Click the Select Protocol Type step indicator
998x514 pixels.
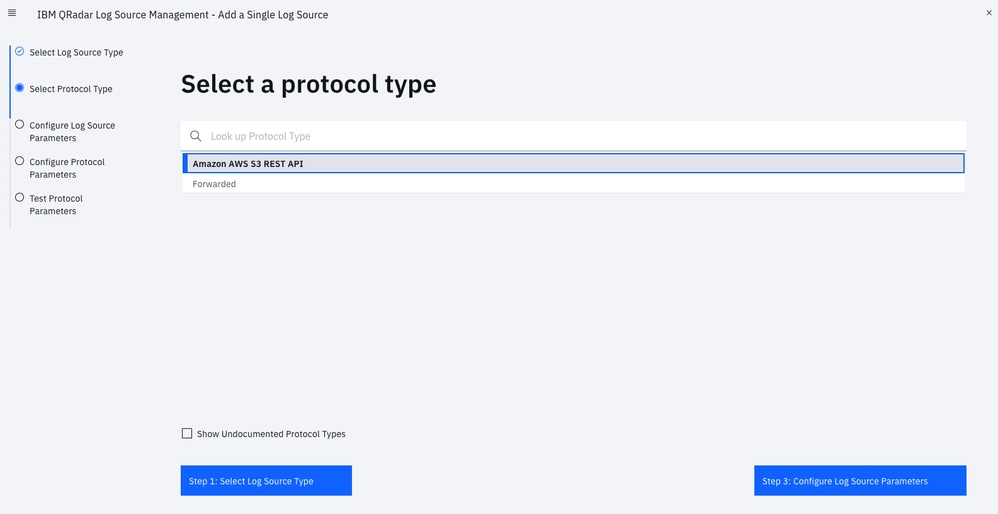(x=19, y=88)
